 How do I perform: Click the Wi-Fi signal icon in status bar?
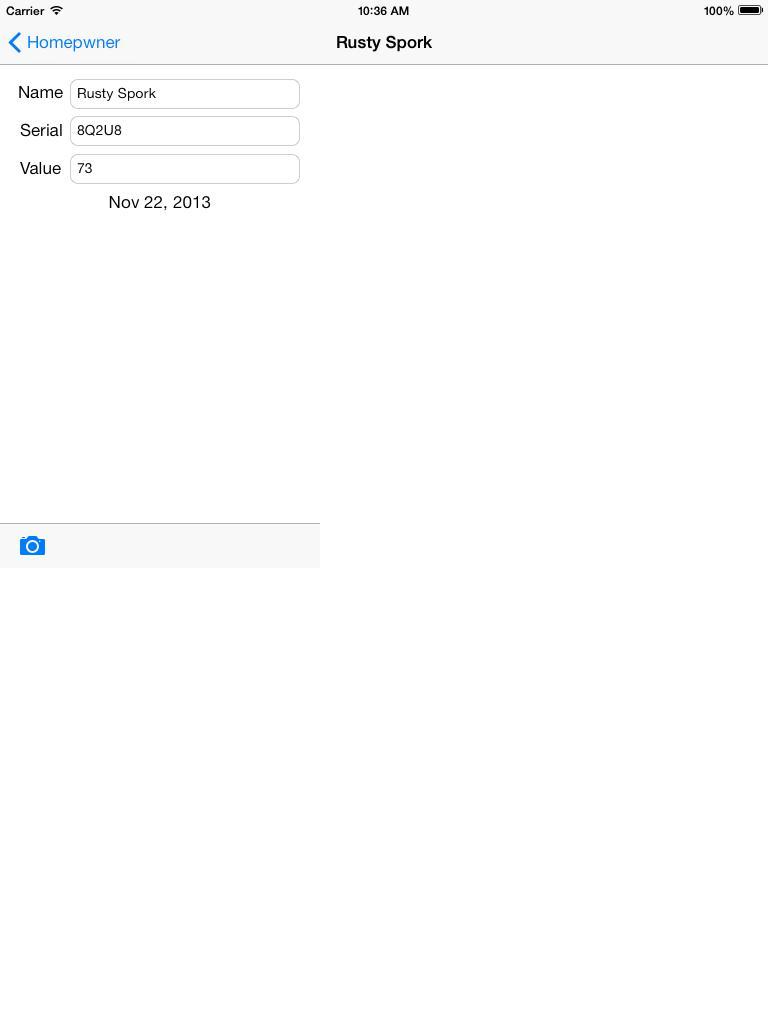[57, 10]
